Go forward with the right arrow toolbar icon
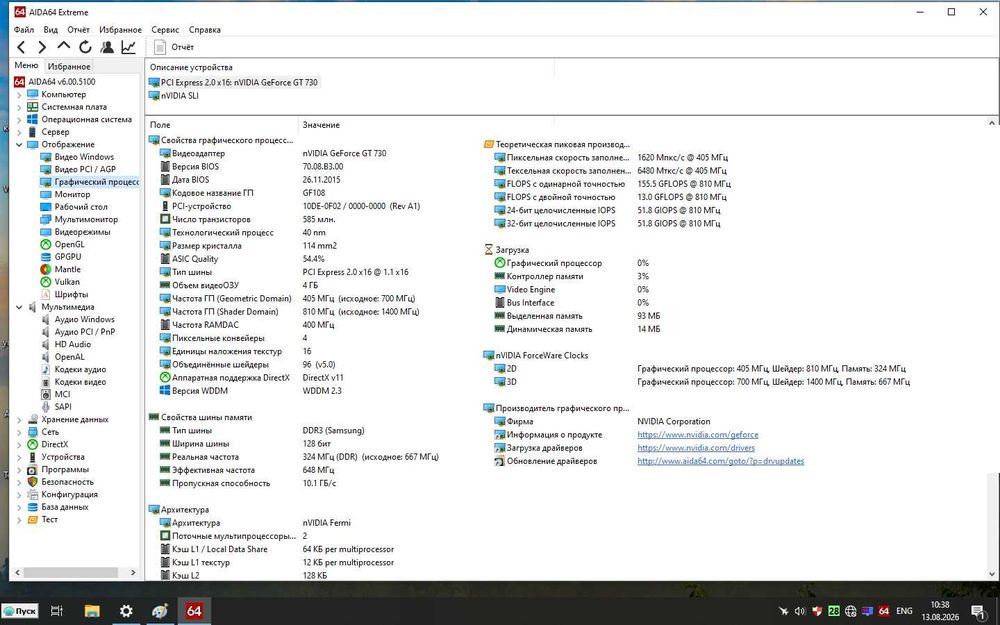The width and height of the screenshot is (1000, 625). tap(42, 47)
